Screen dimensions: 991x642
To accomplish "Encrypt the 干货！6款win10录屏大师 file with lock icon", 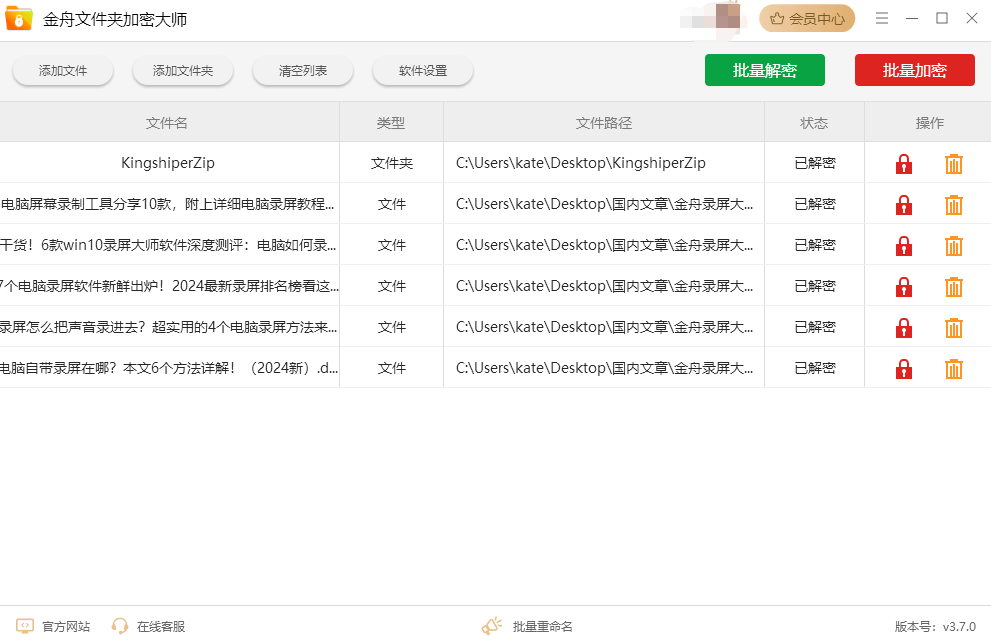I will [904, 246].
